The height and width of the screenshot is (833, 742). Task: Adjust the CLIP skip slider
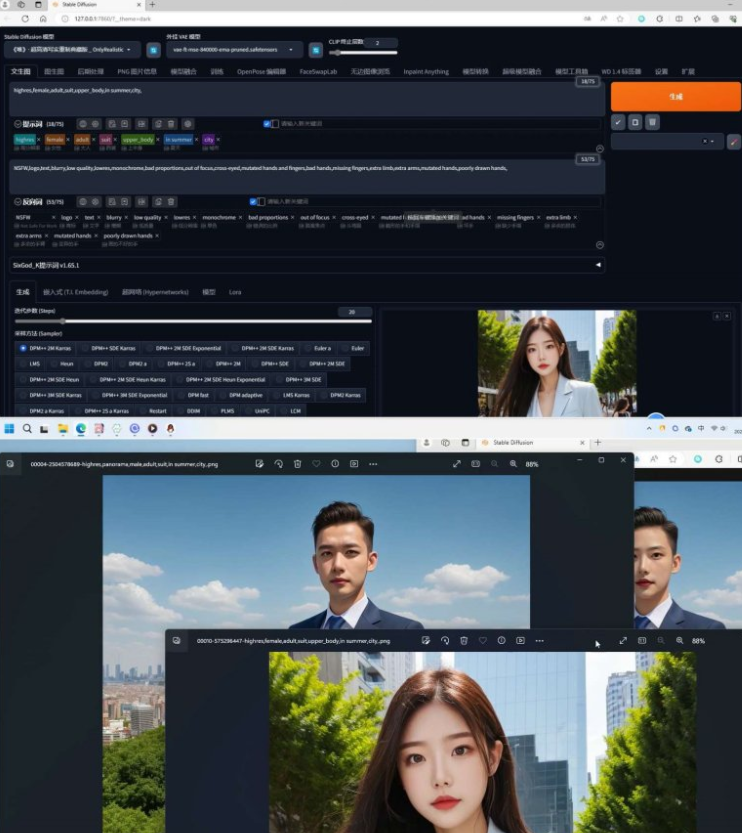(x=363, y=53)
